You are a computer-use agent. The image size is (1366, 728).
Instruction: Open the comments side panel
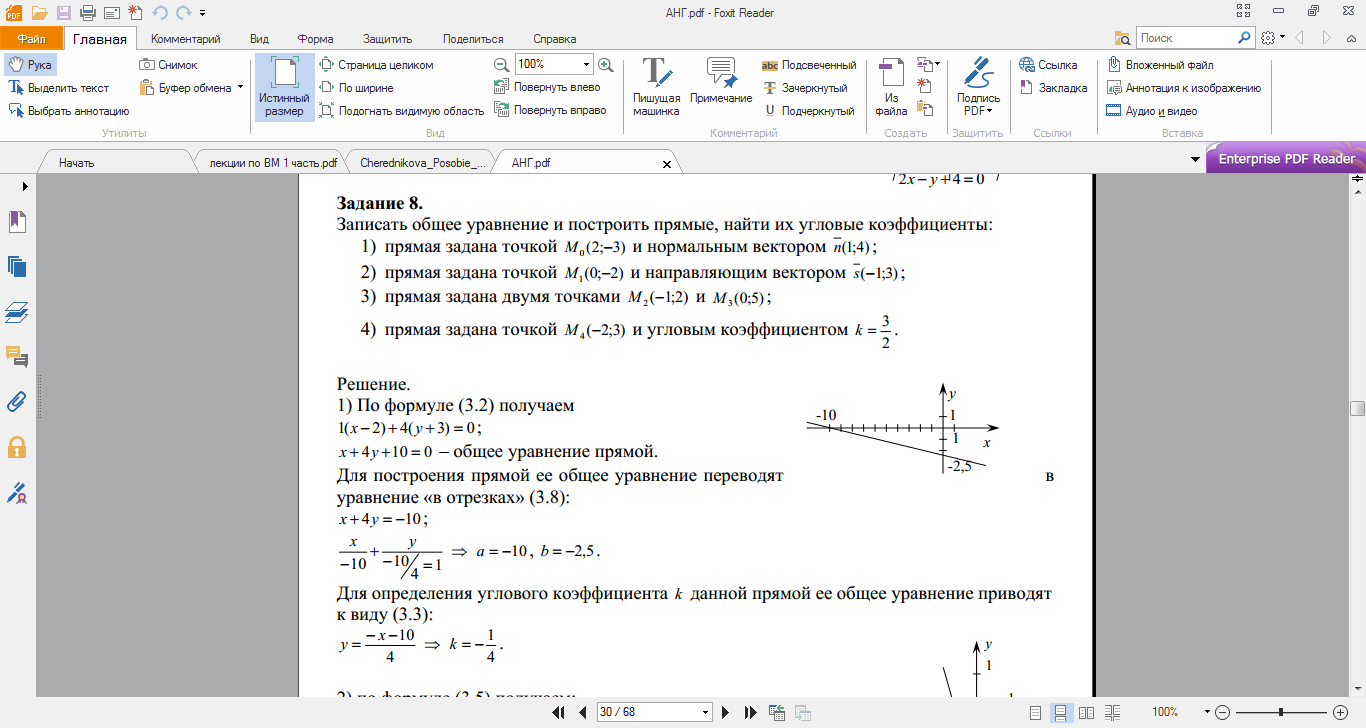[x=17, y=357]
